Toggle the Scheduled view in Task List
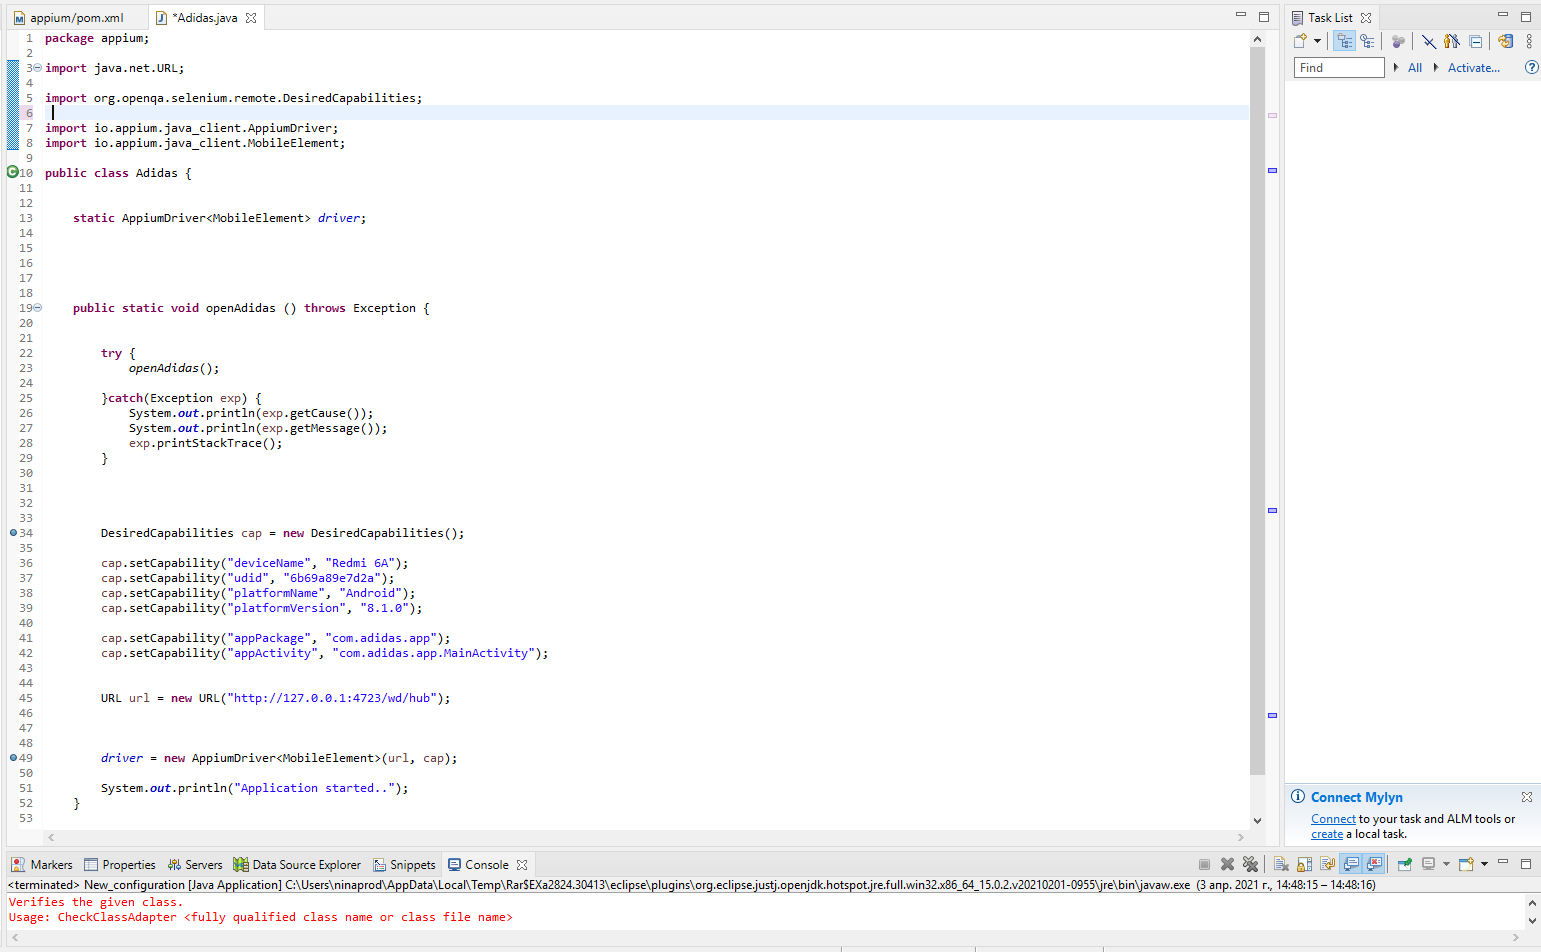Image resolution: width=1541 pixels, height=952 pixels. tap(1367, 41)
